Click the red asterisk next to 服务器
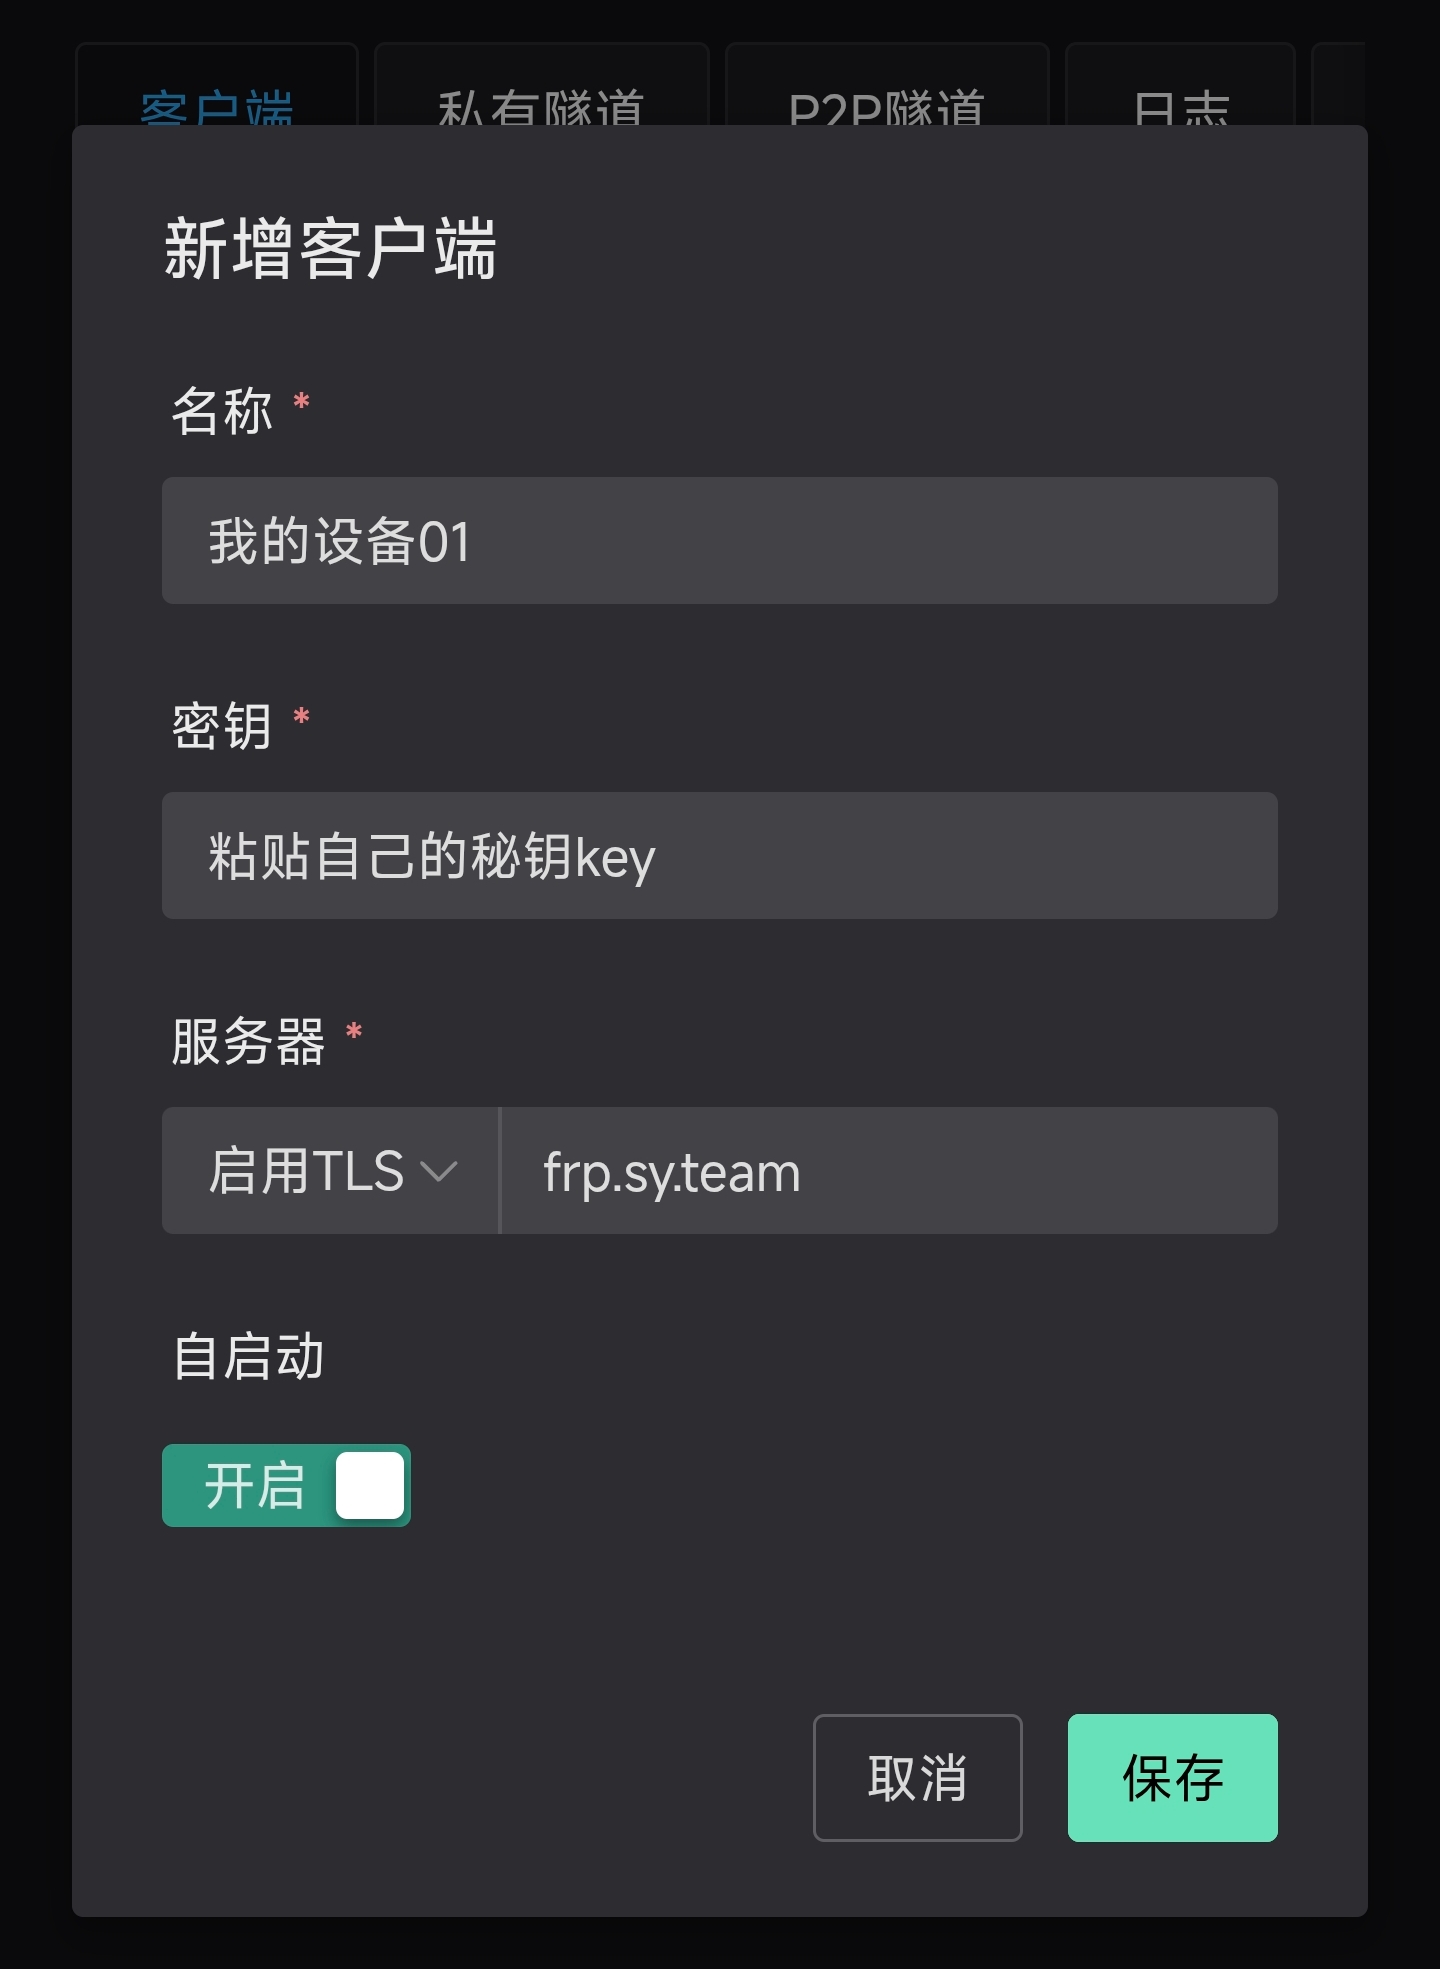1440x1969 pixels. click(354, 1031)
